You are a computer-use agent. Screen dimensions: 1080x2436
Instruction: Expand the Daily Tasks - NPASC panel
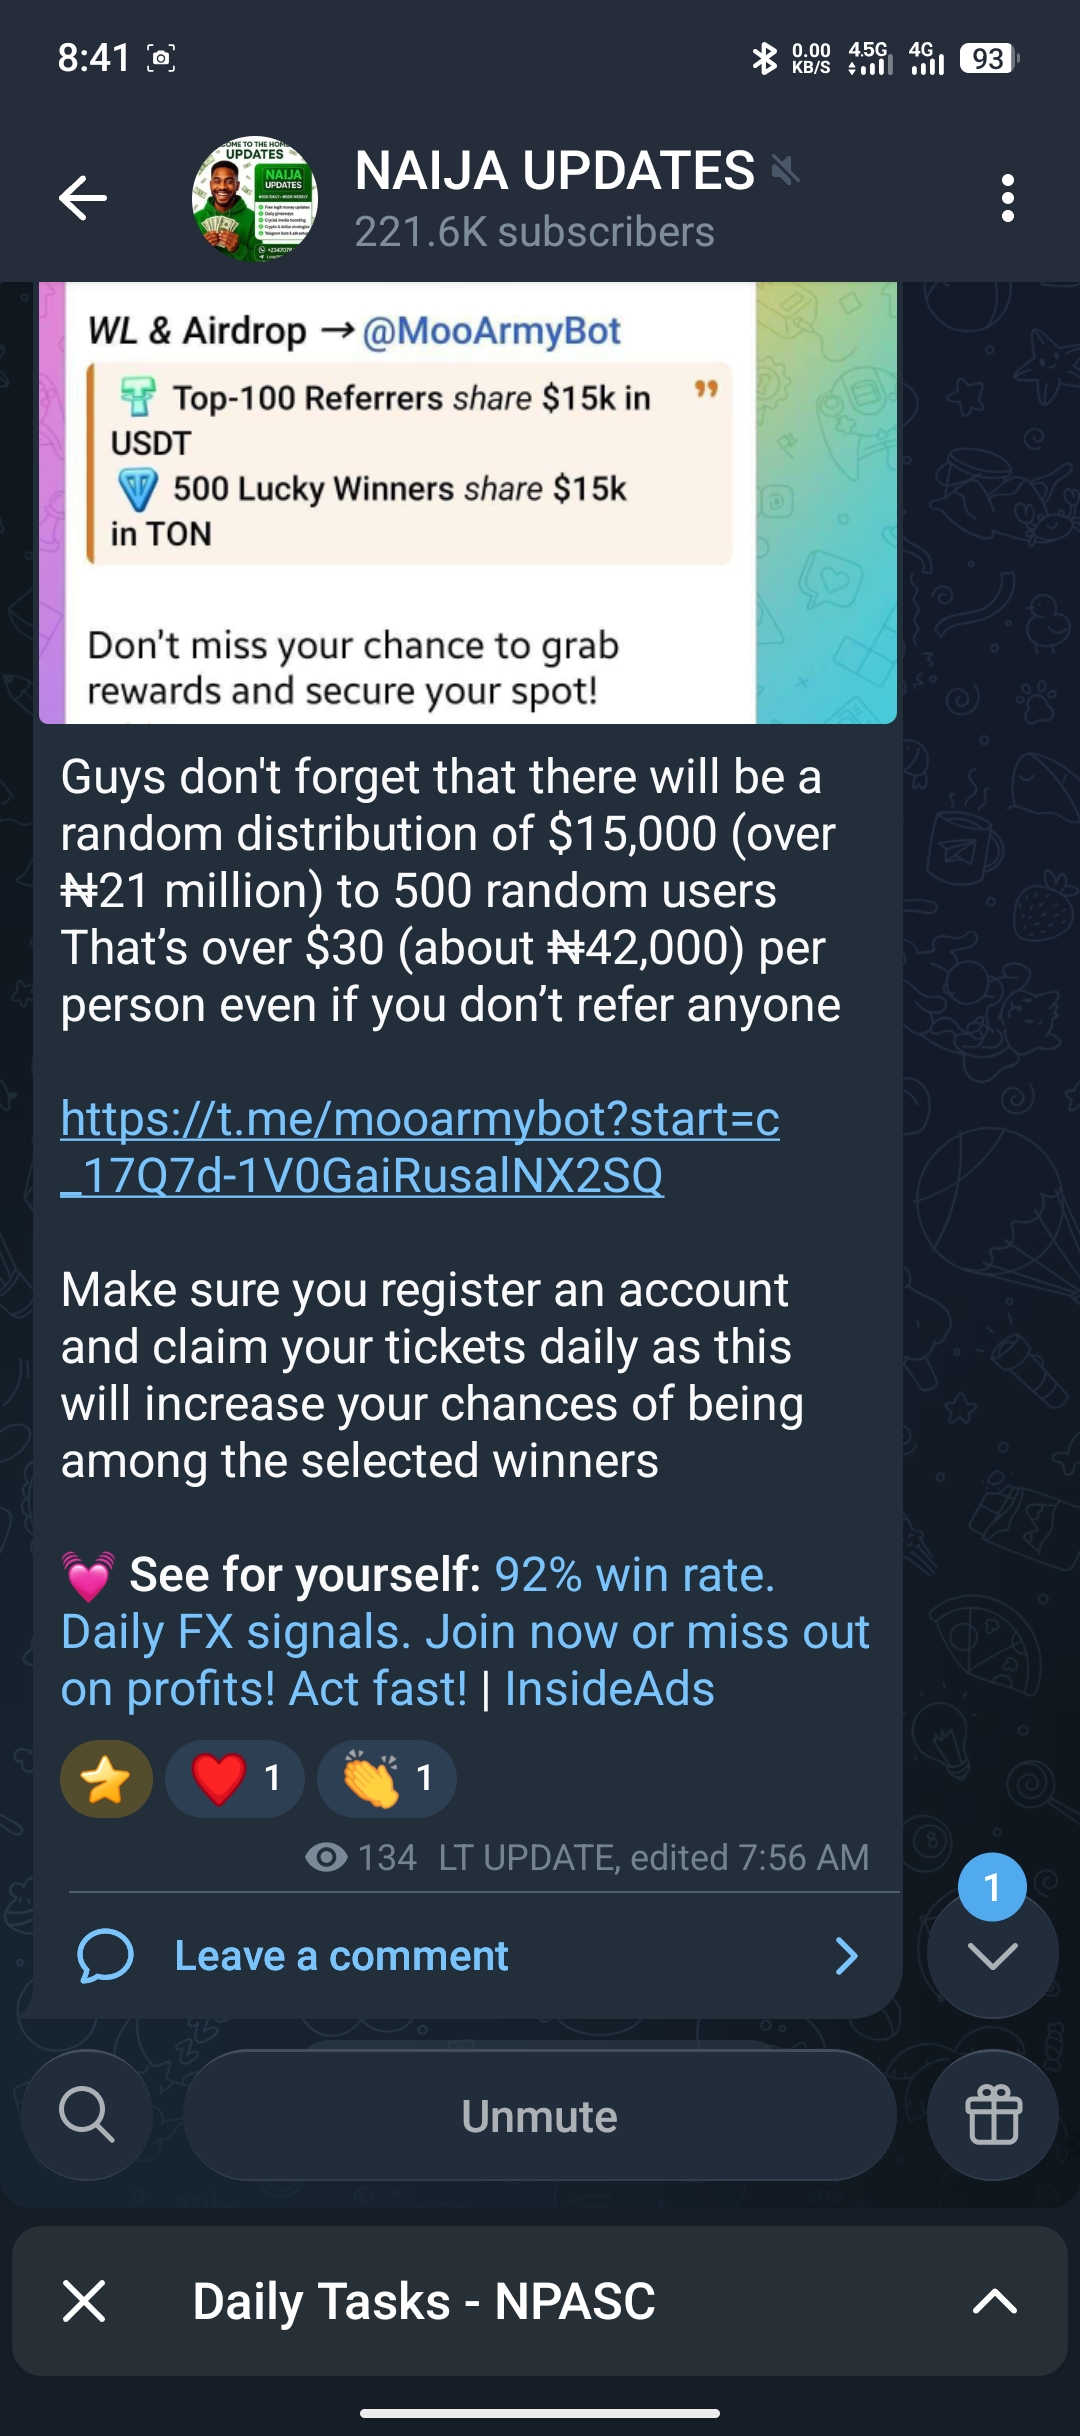[x=994, y=2301]
